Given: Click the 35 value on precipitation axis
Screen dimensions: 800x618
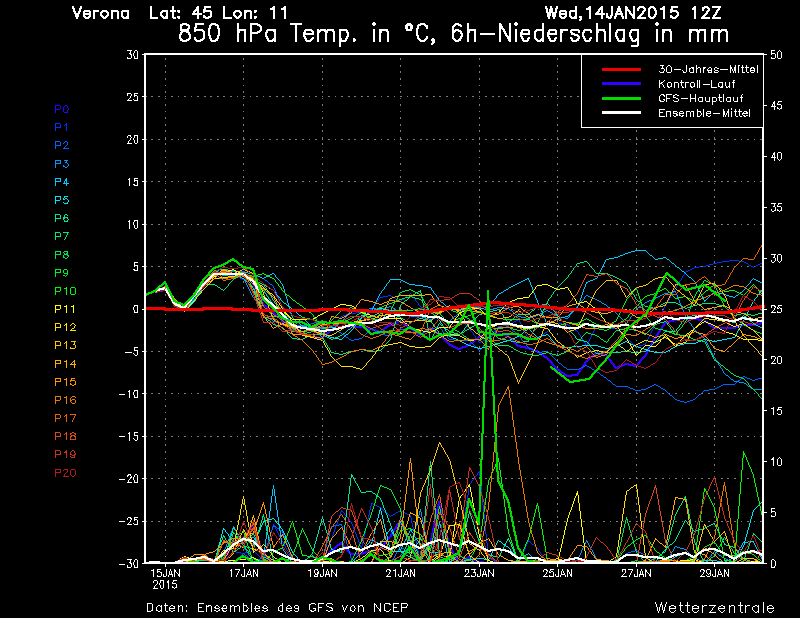Looking at the screenshot, I should coord(776,208).
